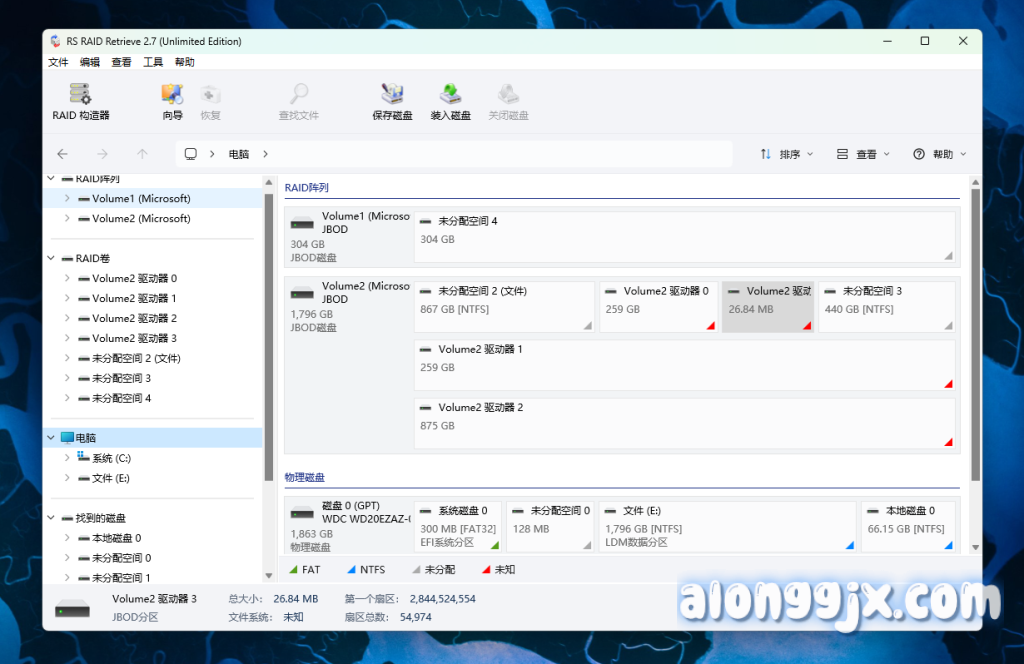1024x664 pixels.
Task: Open the RAID 构造器 toolbar icon
Action: (81, 95)
